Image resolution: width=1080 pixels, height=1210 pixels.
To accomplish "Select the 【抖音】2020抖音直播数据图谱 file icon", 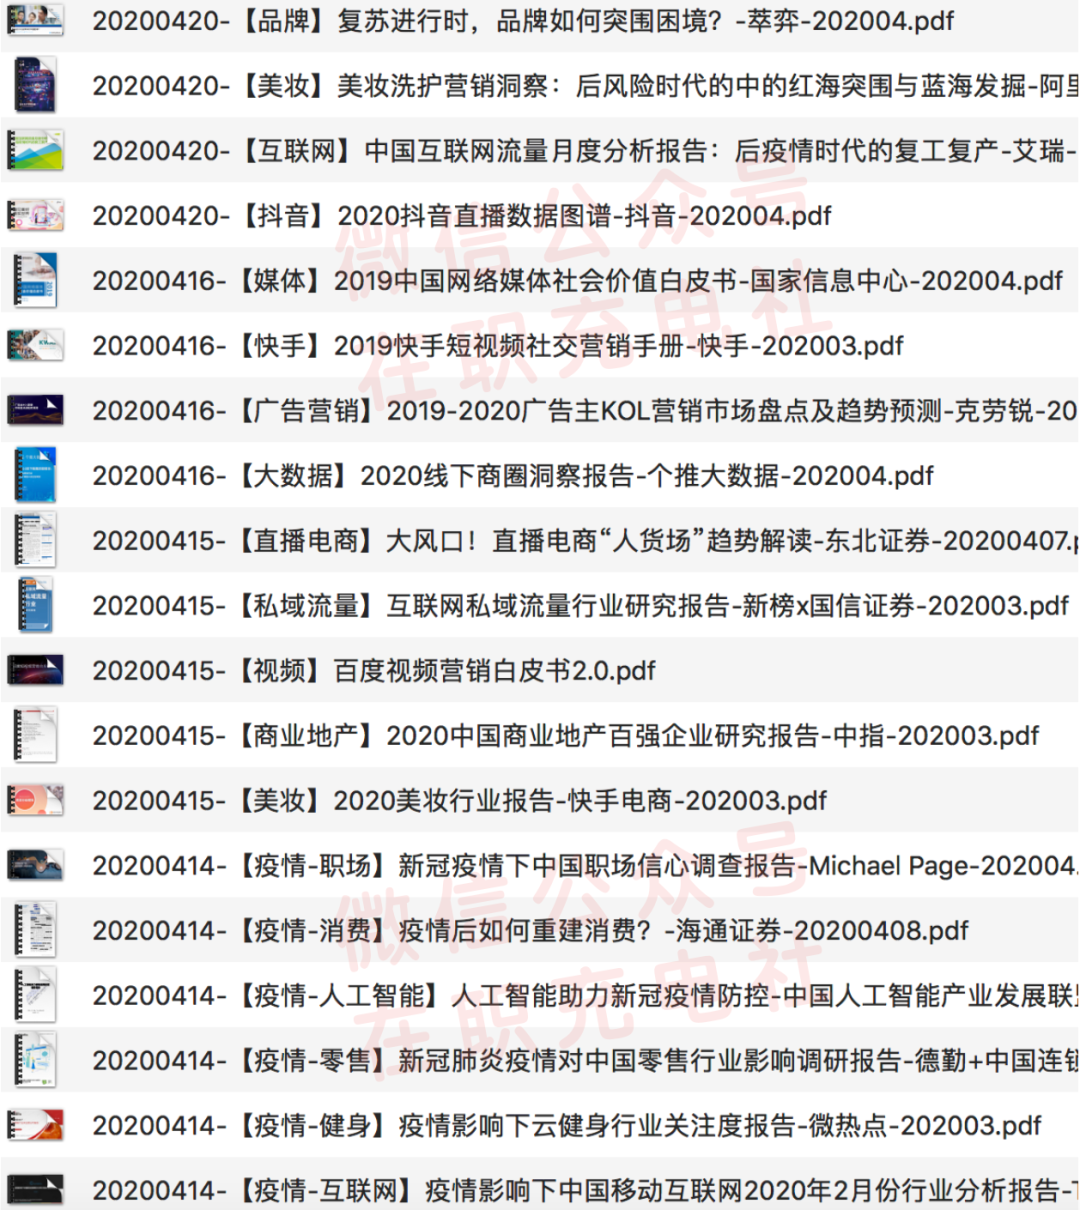I will (x=35, y=215).
